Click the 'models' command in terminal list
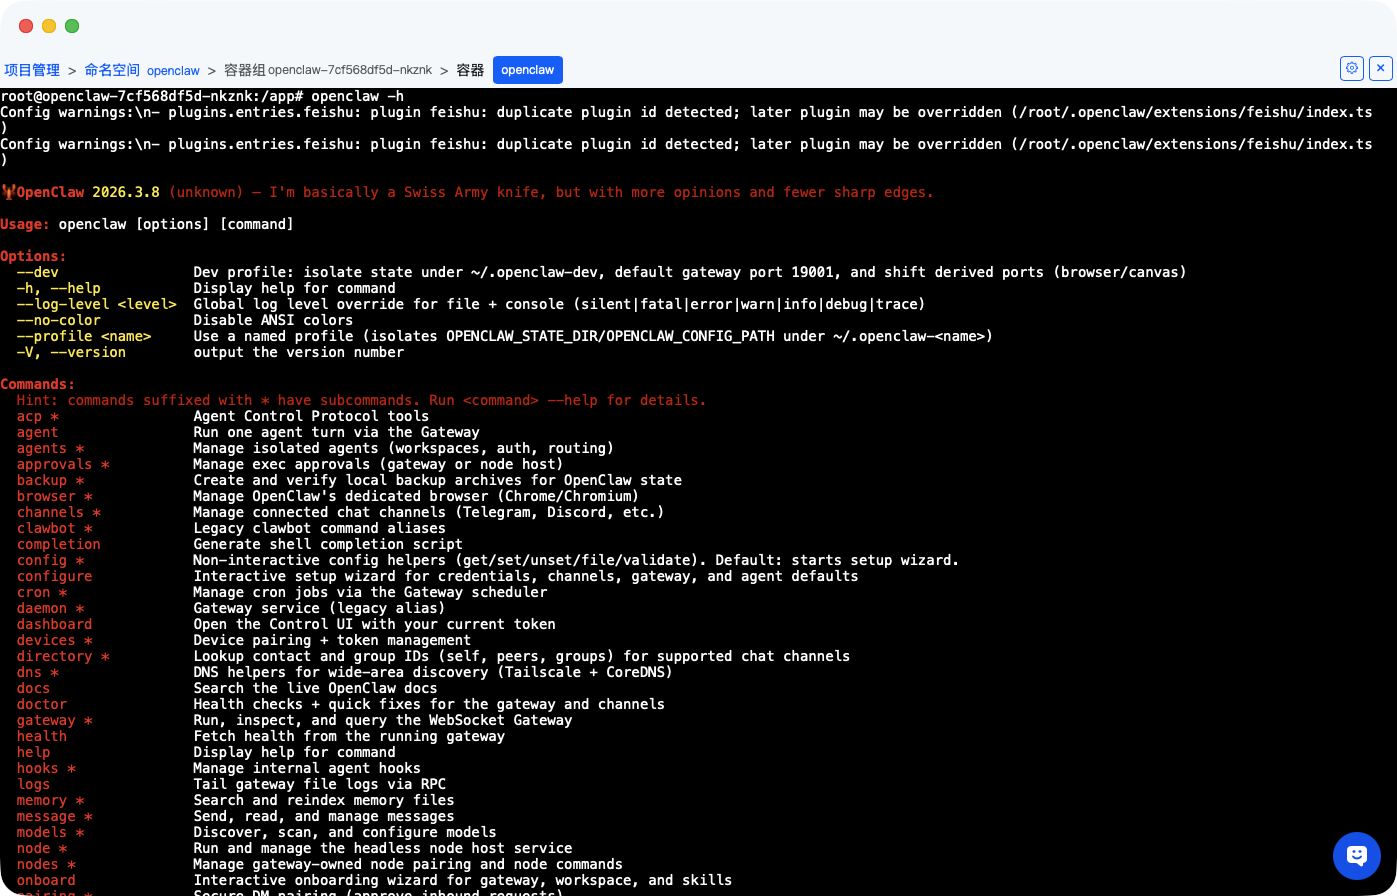The height and width of the screenshot is (896, 1397). tap(41, 832)
